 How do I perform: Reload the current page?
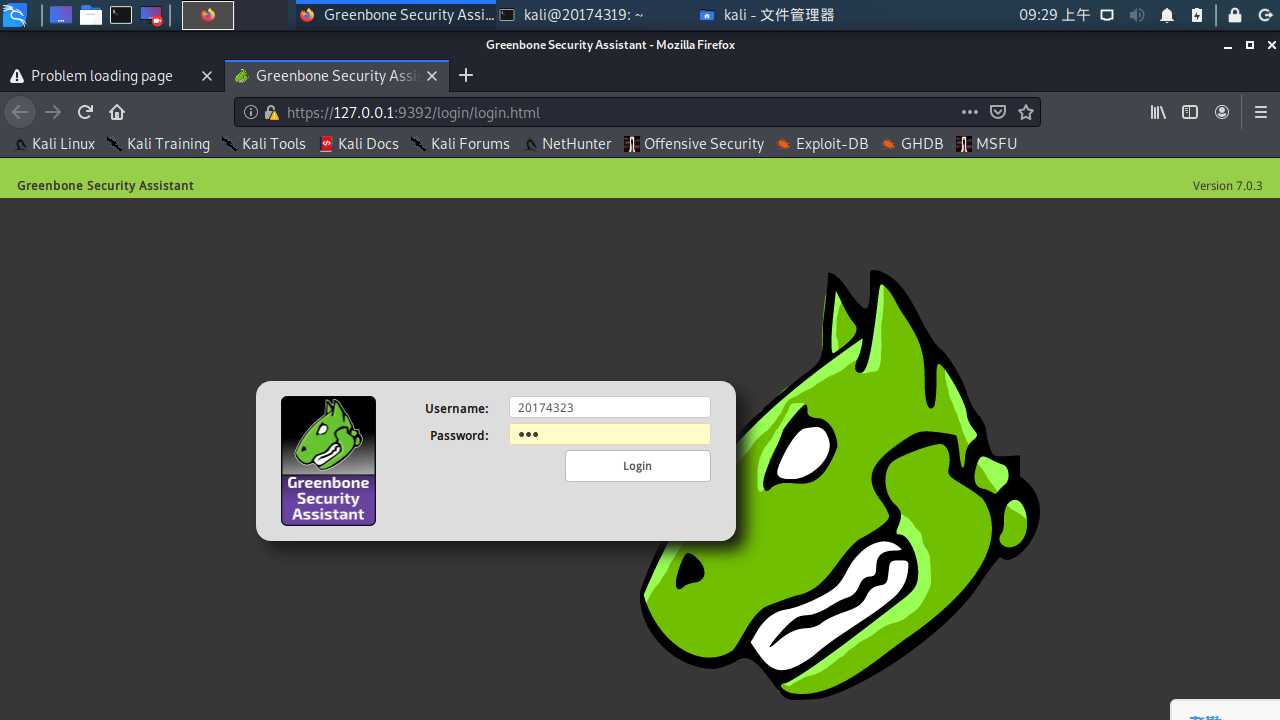coord(85,112)
